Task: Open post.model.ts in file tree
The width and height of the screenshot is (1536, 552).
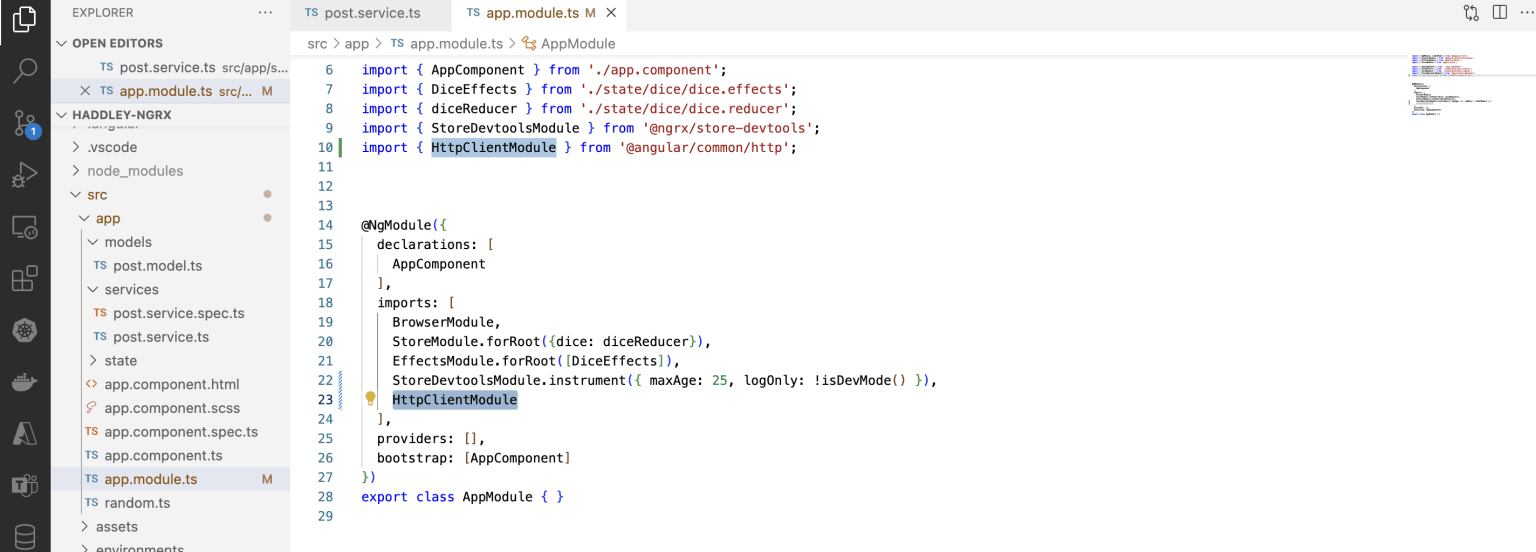Action: (157, 266)
